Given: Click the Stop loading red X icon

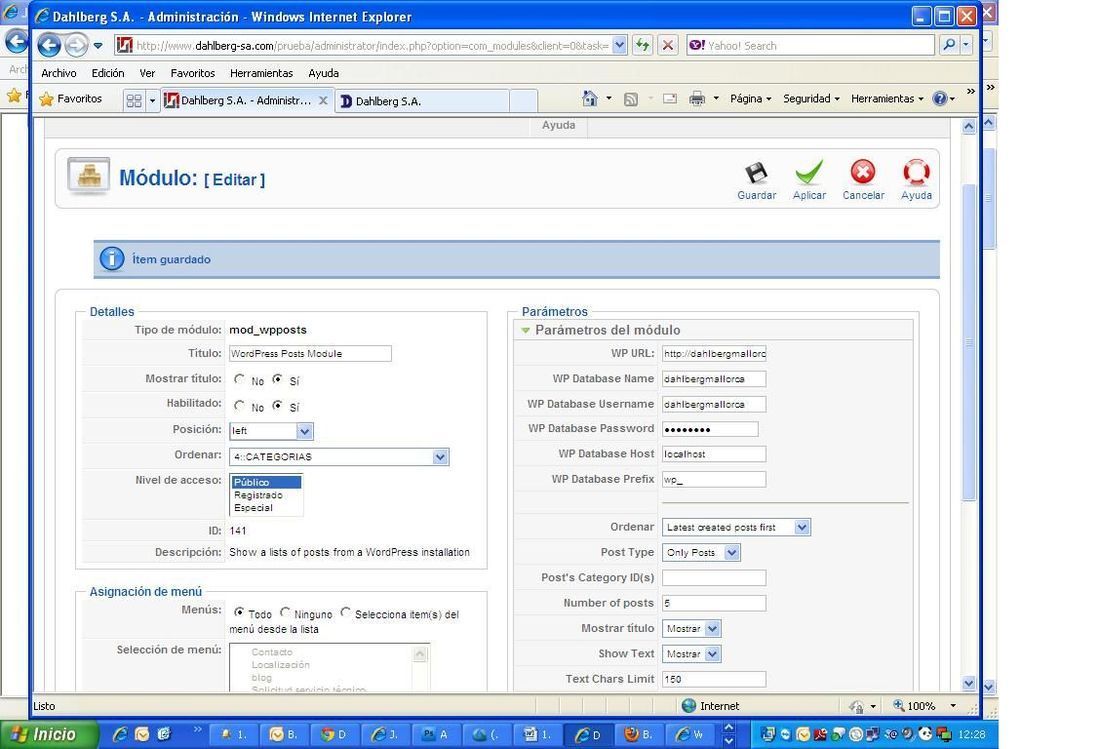Looking at the screenshot, I should coord(668,46).
